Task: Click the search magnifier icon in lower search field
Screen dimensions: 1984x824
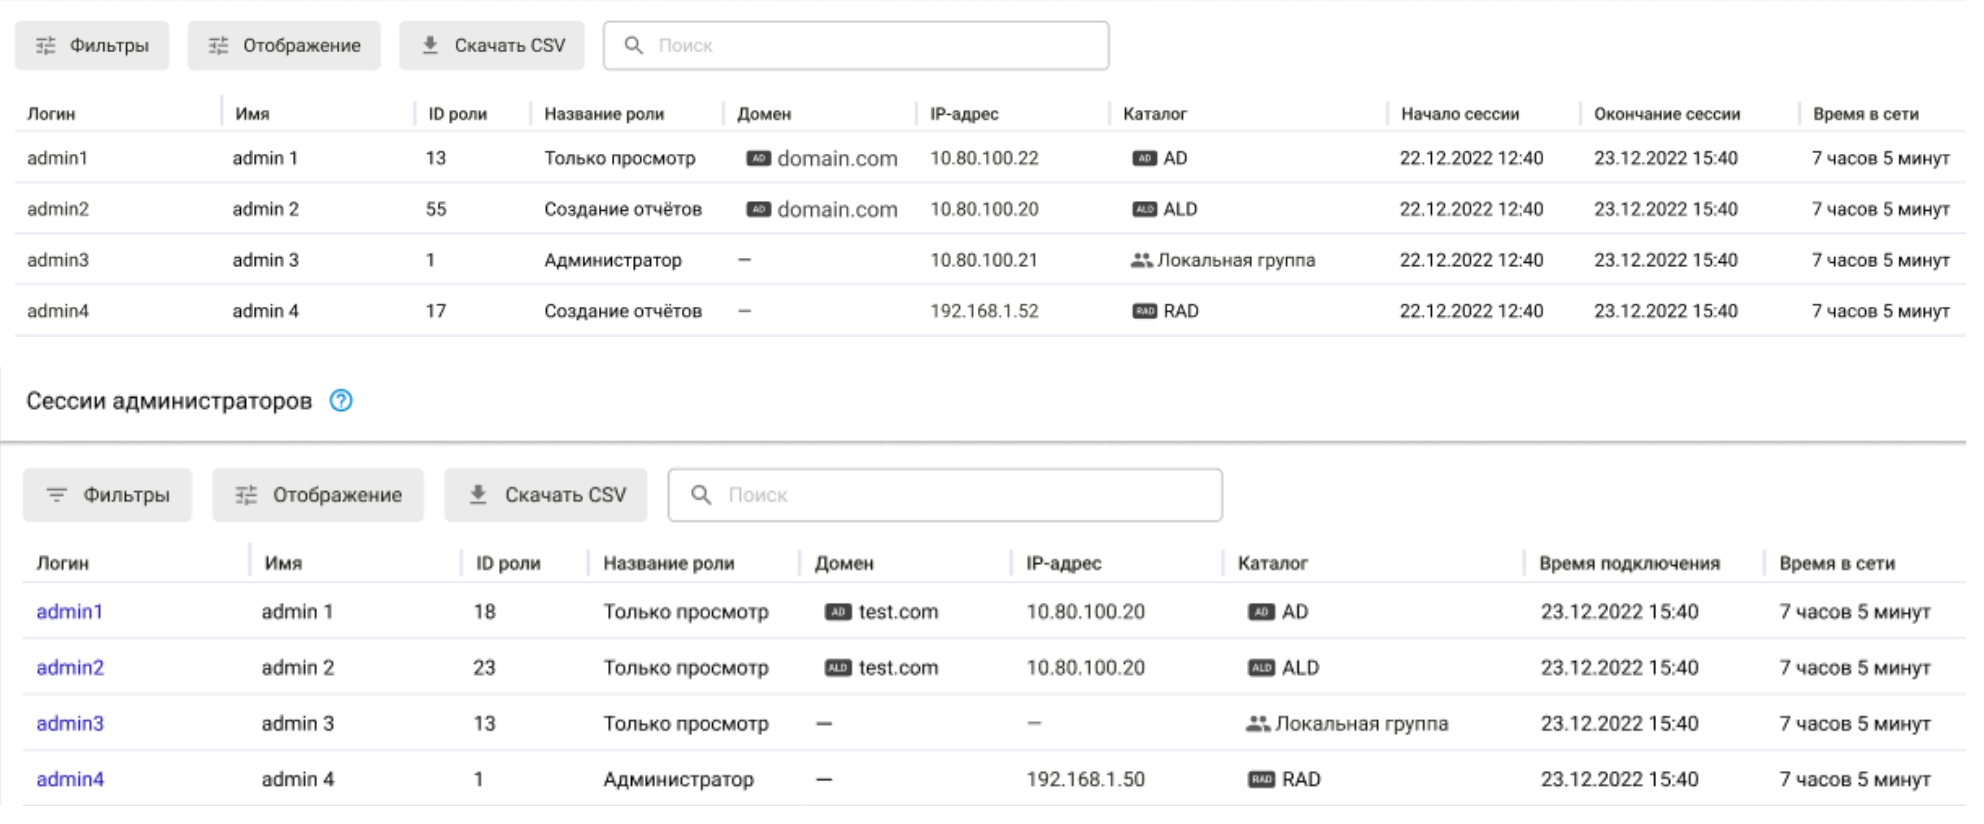Action: 701,495
